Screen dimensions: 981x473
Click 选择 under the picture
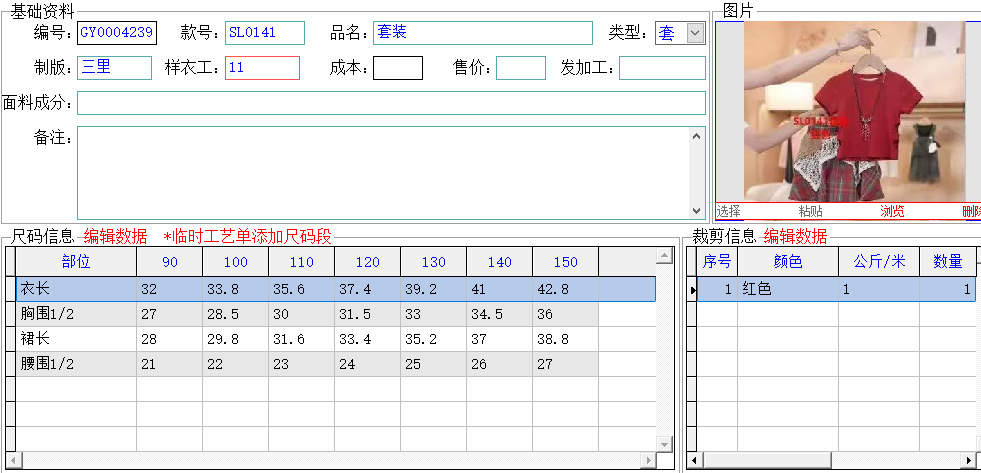(729, 211)
